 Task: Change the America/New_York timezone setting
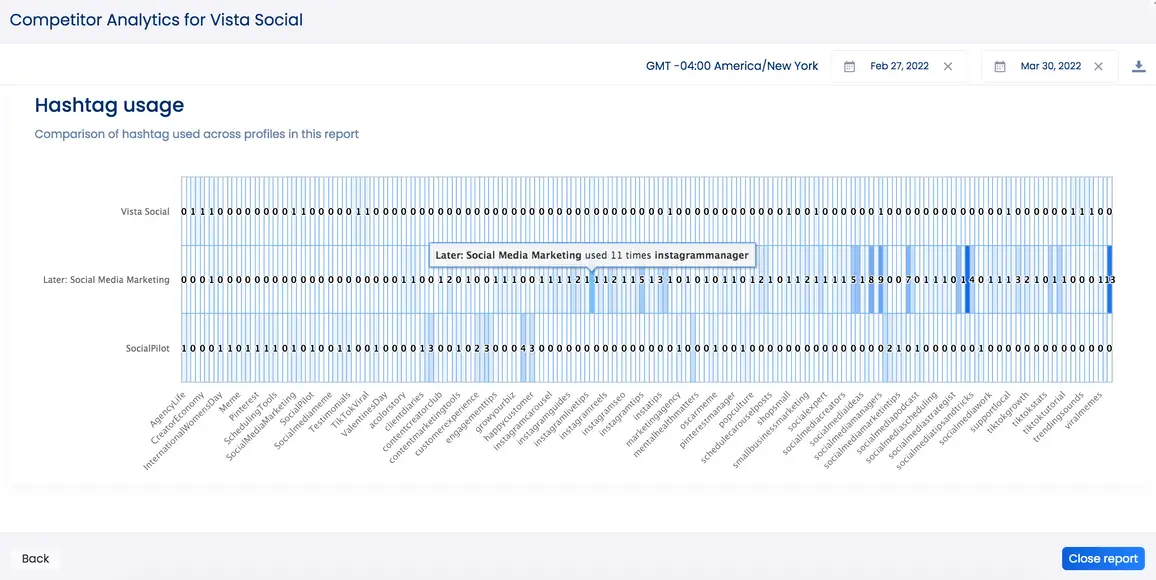click(x=732, y=65)
